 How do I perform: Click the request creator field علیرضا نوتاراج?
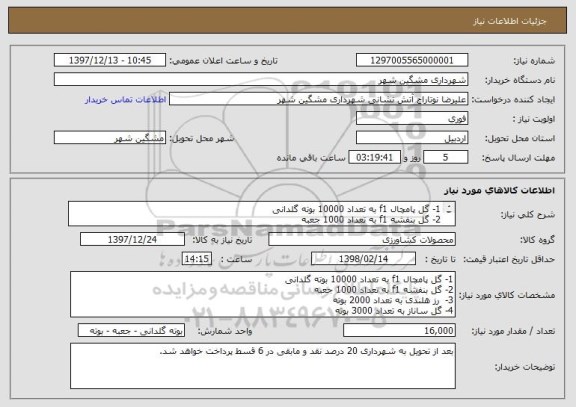click(x=318, y=99)
